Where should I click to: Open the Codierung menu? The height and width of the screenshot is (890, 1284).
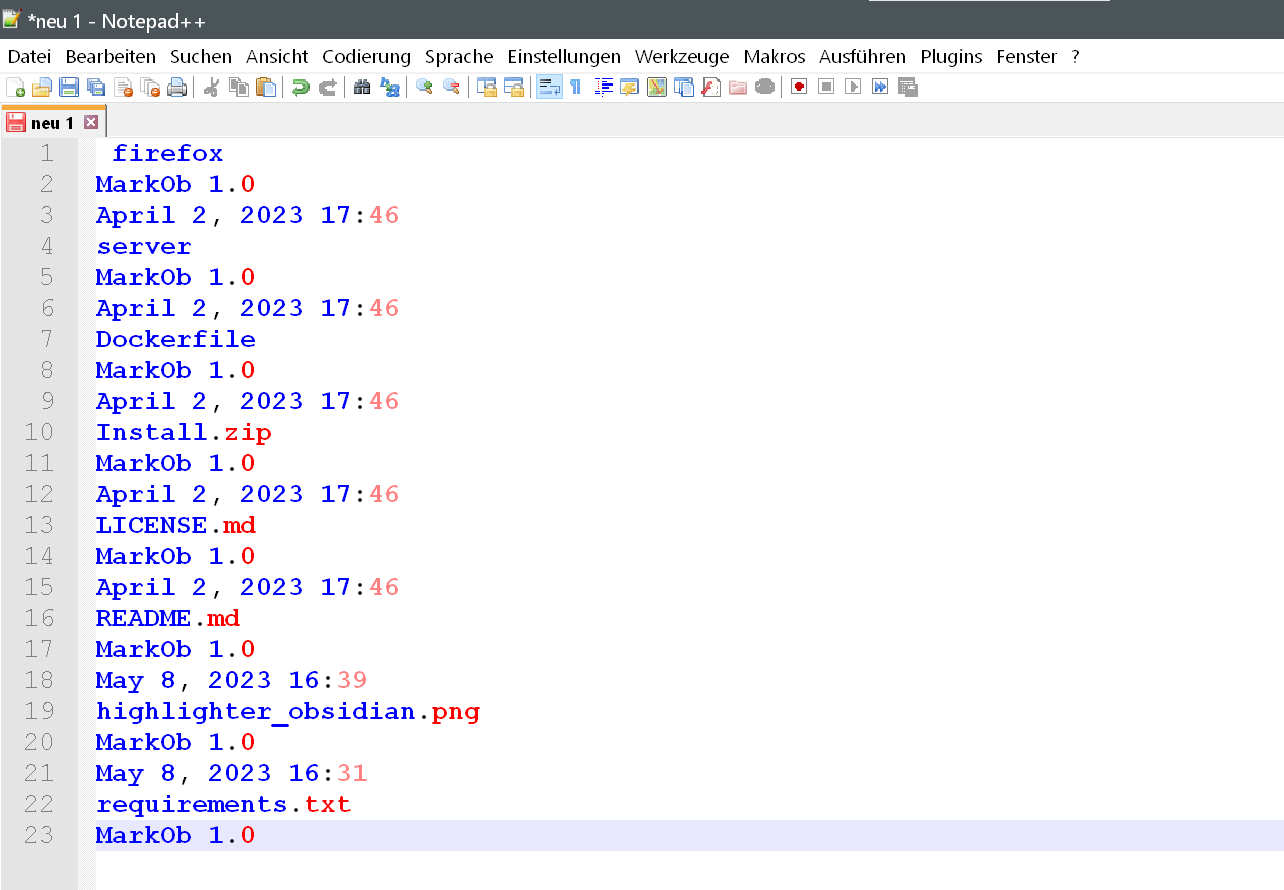click(x=366, y=57)
